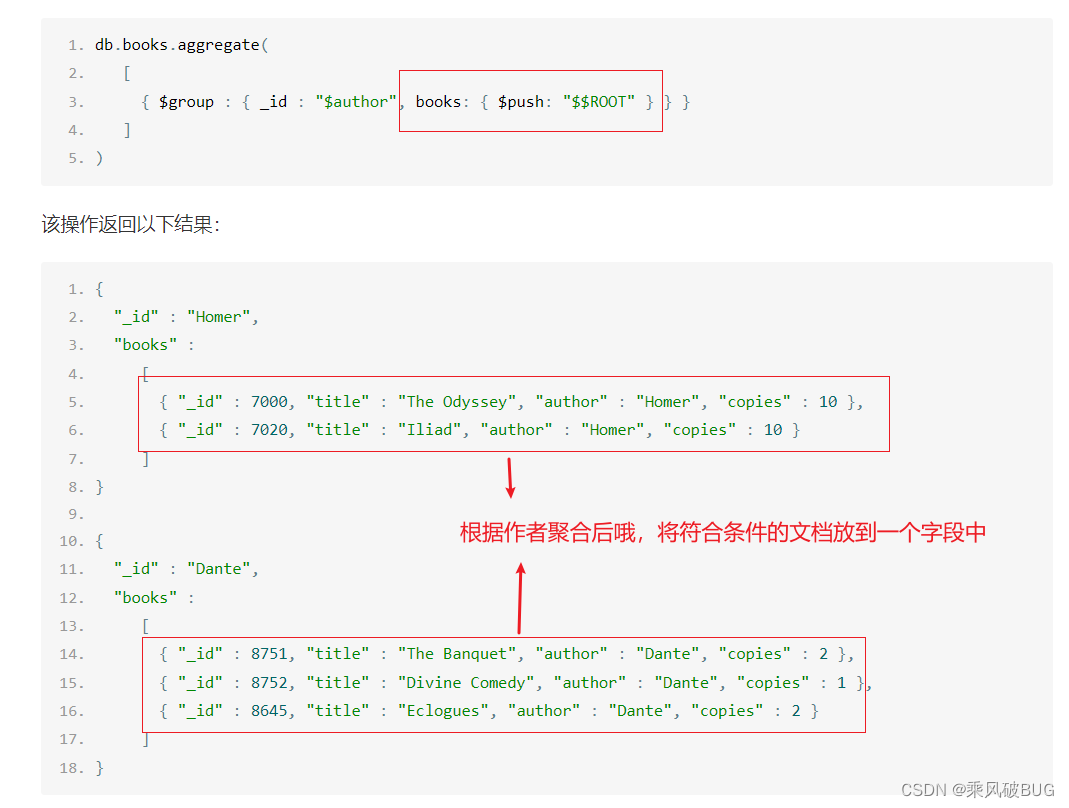Viewport: 1069px width, 808px height.
Task: Click the id value 8645
Action: 269,711
